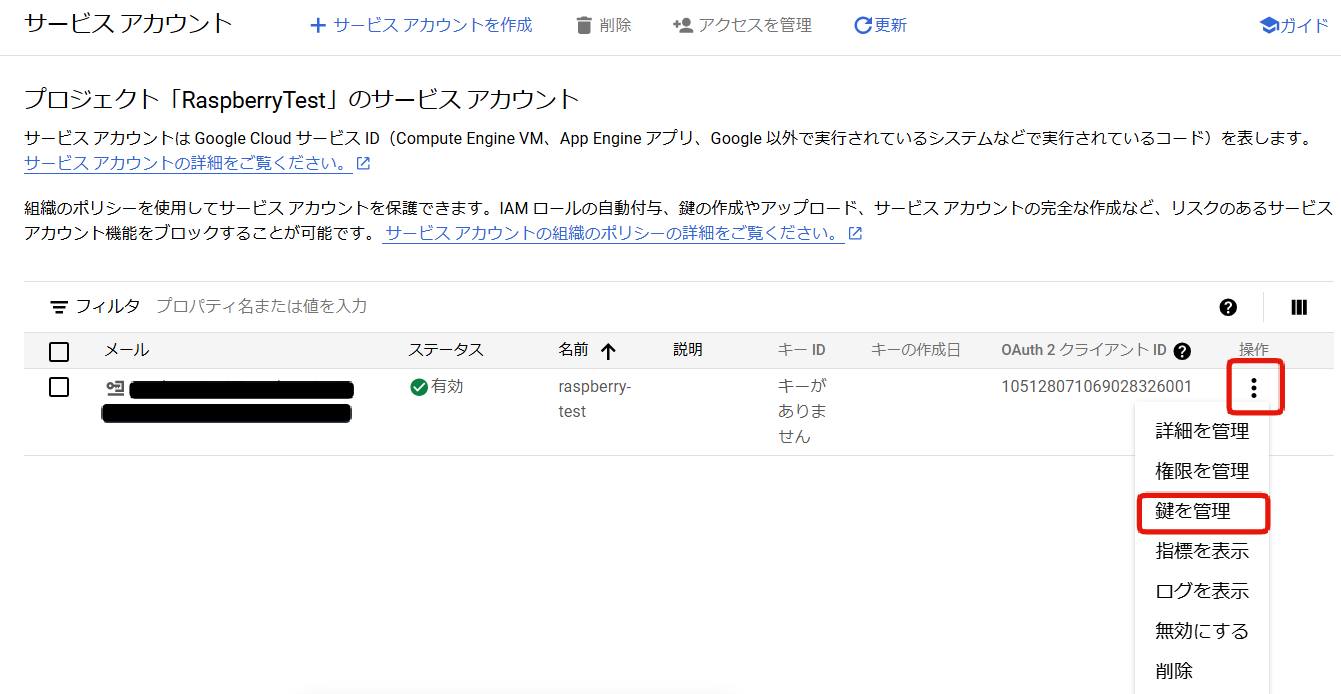Open アクセスを管理 in the toolbar
The image size is (1341, 694).
tap(742, 25)
